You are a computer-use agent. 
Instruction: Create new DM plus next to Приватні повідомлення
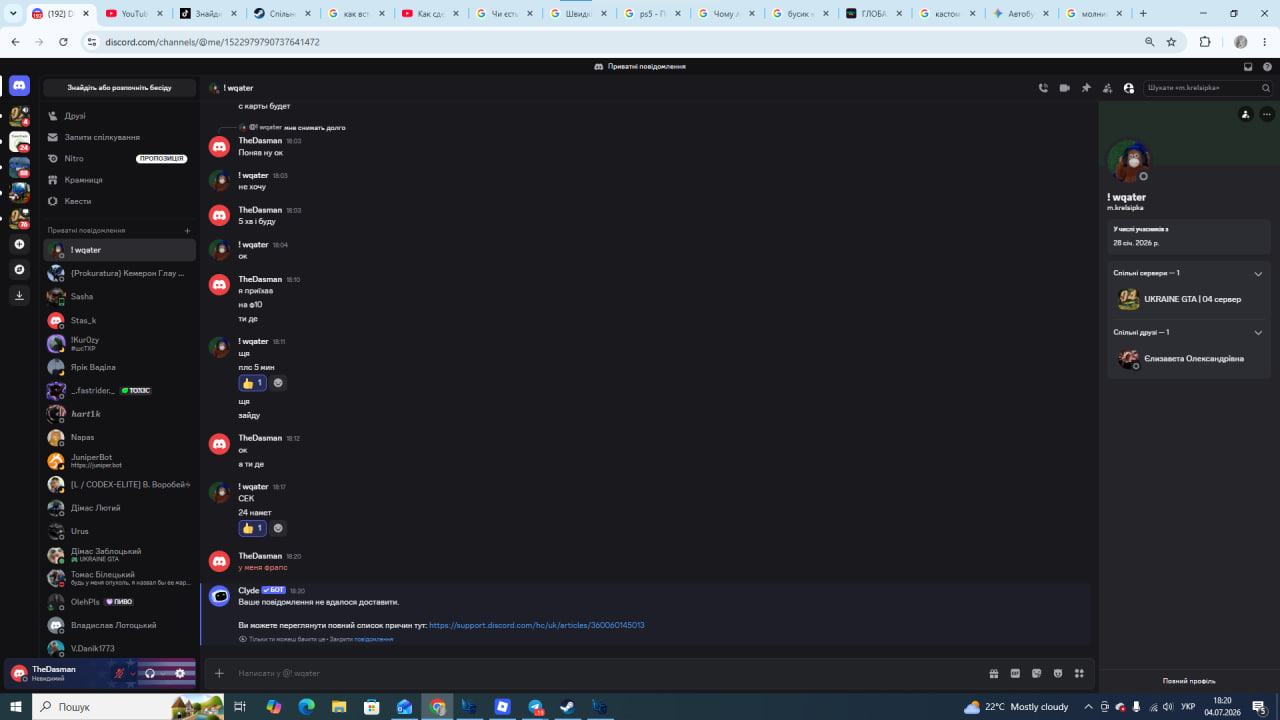[187, 230]
